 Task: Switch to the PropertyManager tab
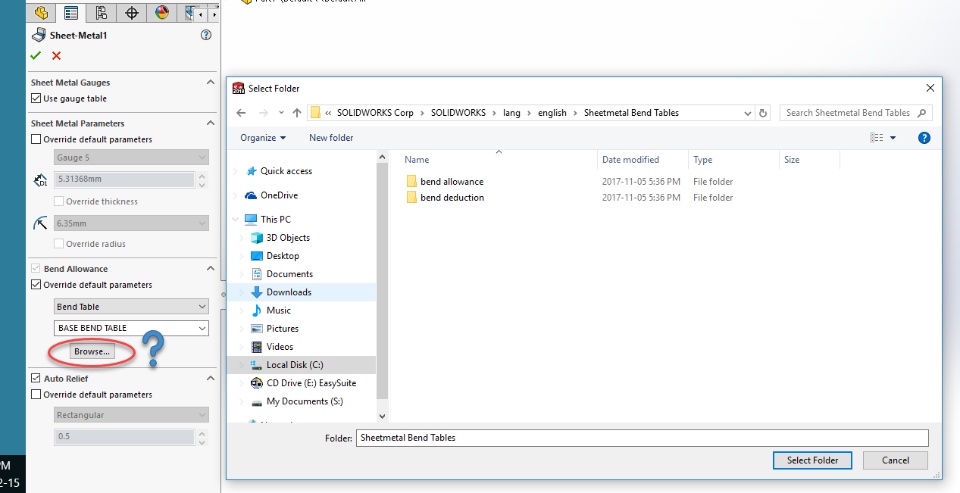coord(71,12)
